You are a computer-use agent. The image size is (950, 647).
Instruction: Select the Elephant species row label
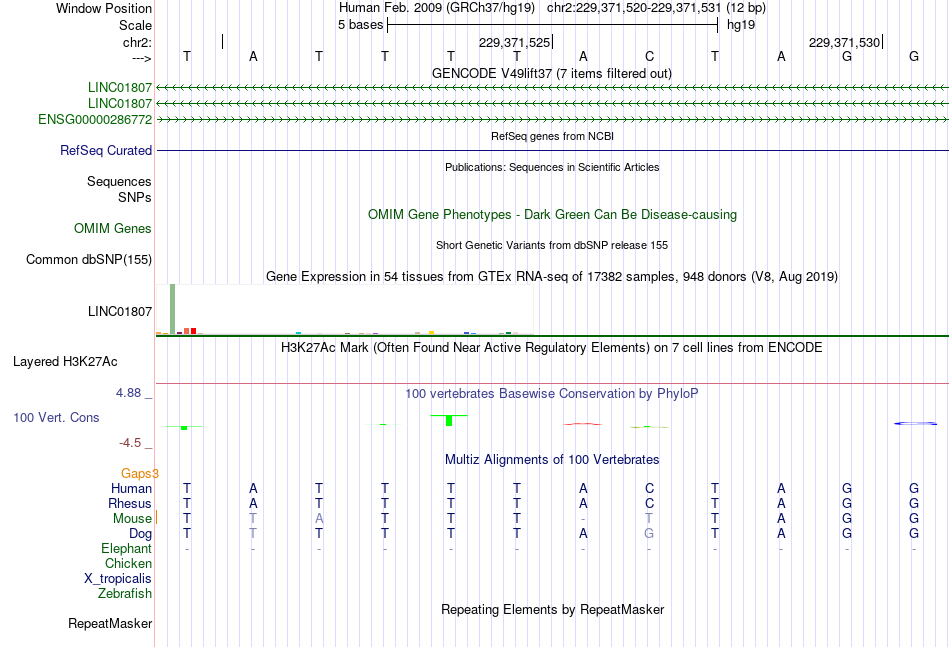[x=127, y=548]
